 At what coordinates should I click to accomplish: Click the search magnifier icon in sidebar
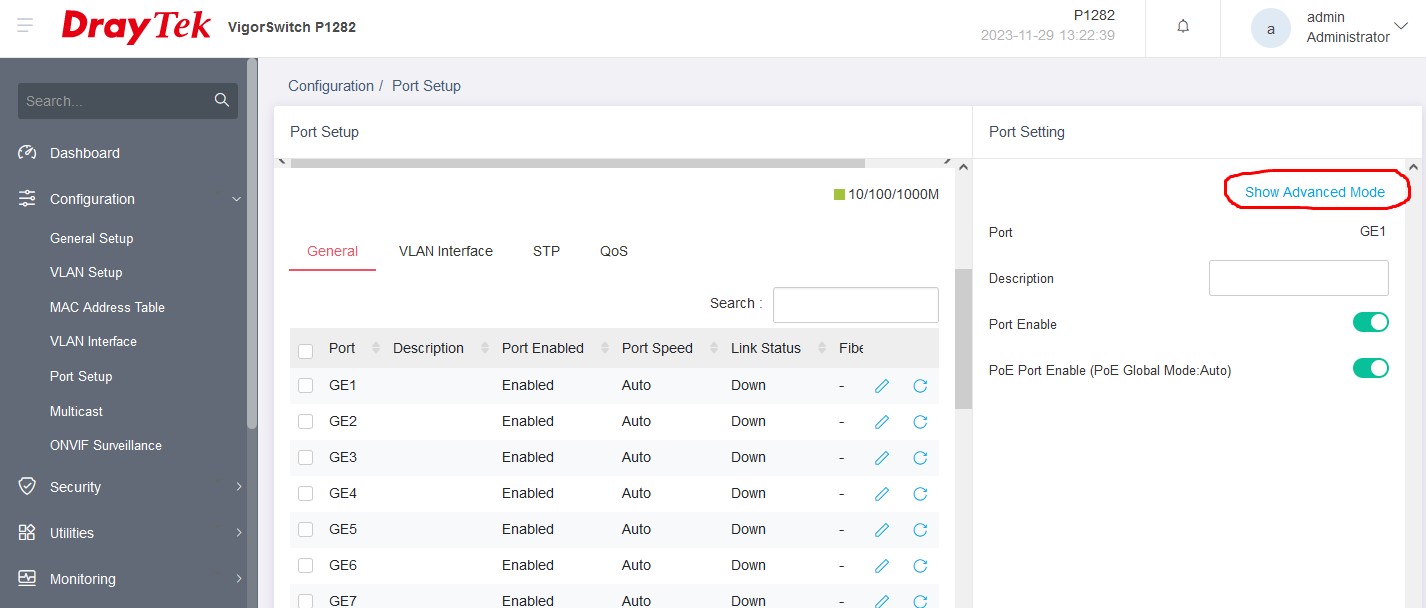222,100
